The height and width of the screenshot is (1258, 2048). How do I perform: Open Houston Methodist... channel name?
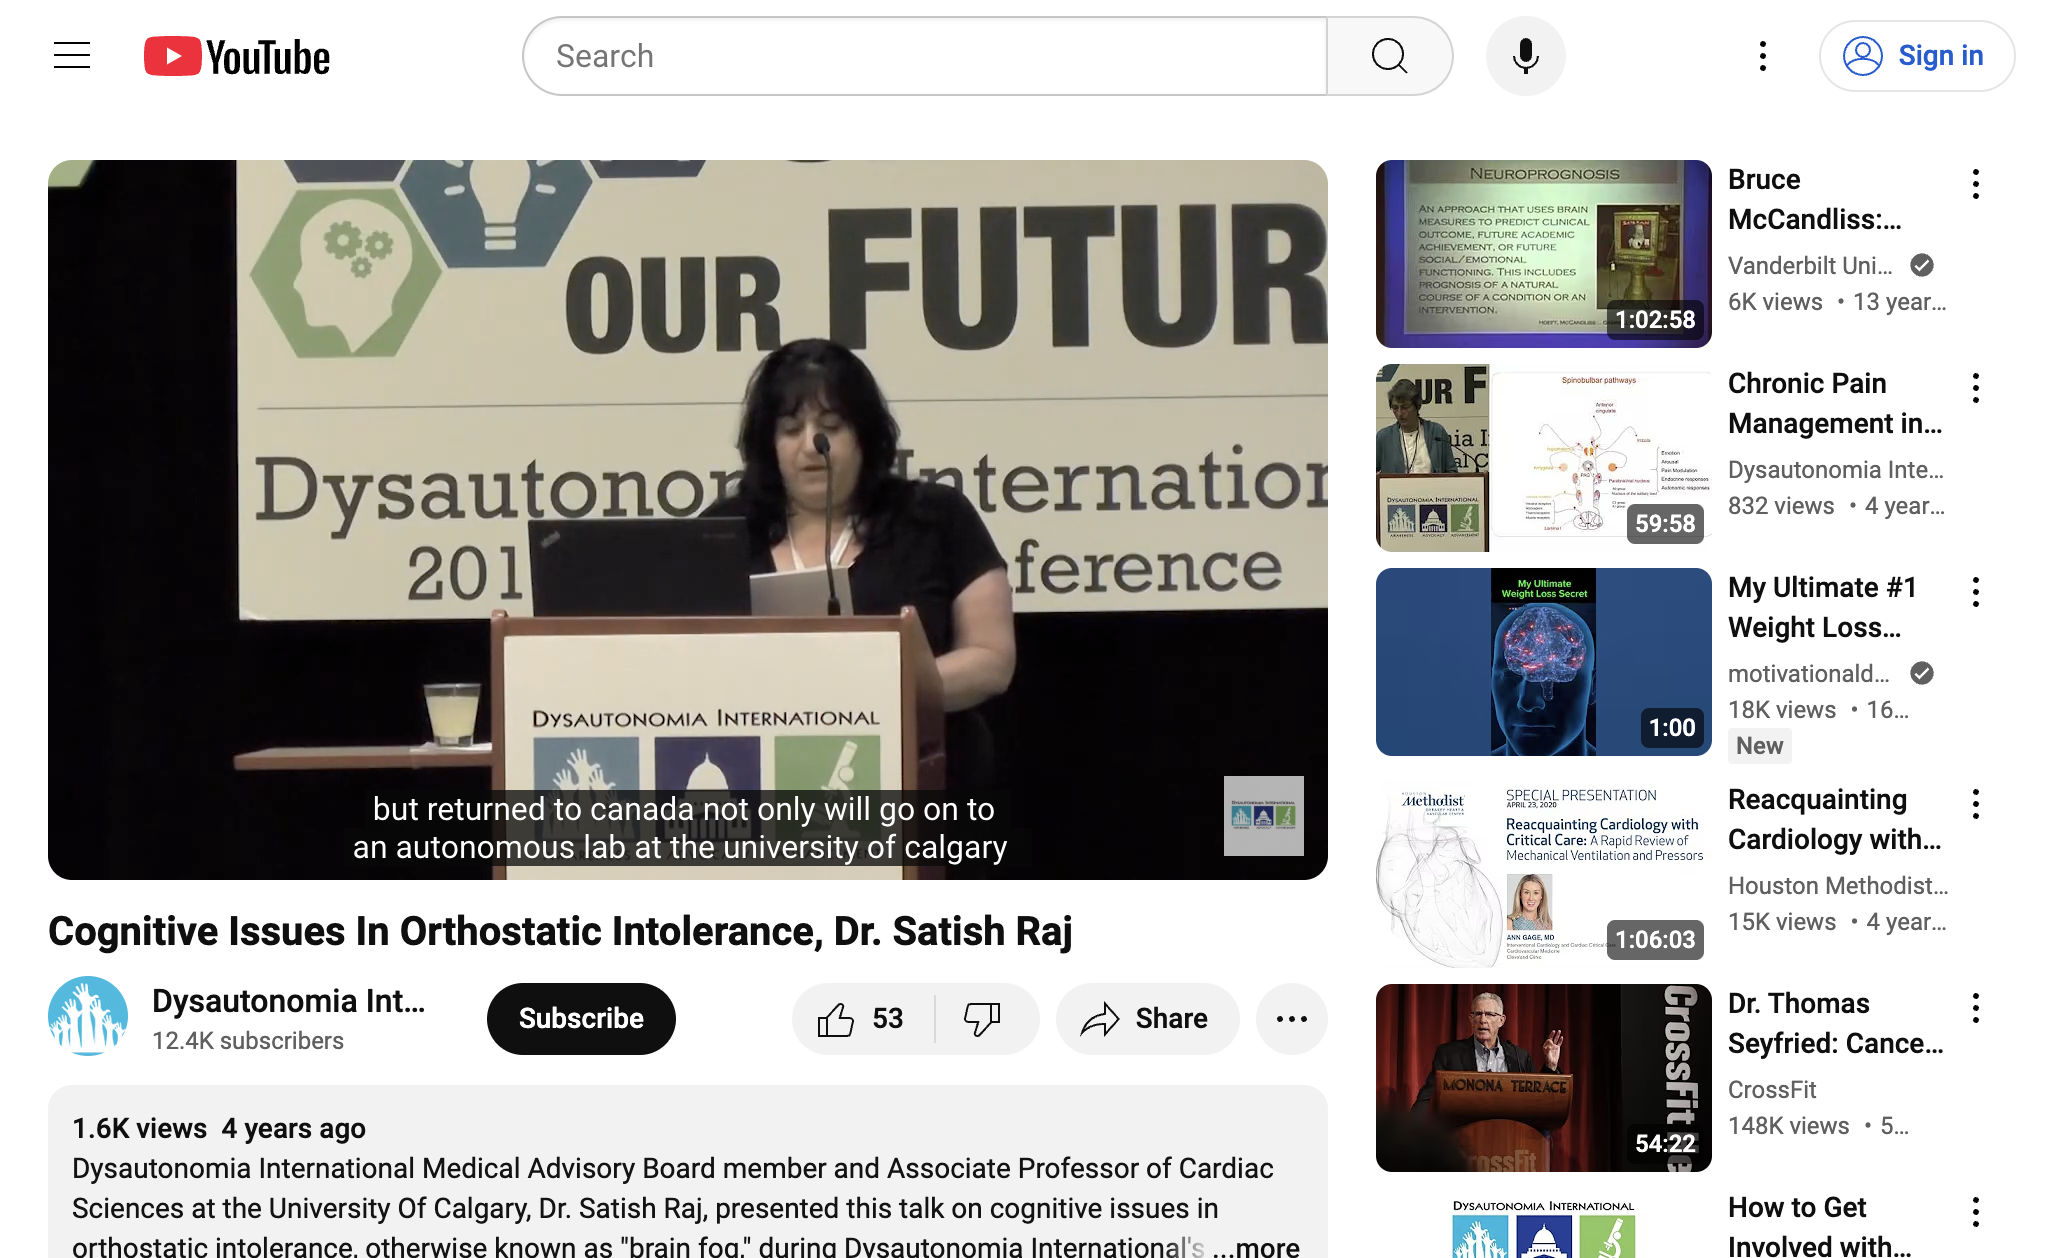pos(1838,885)
